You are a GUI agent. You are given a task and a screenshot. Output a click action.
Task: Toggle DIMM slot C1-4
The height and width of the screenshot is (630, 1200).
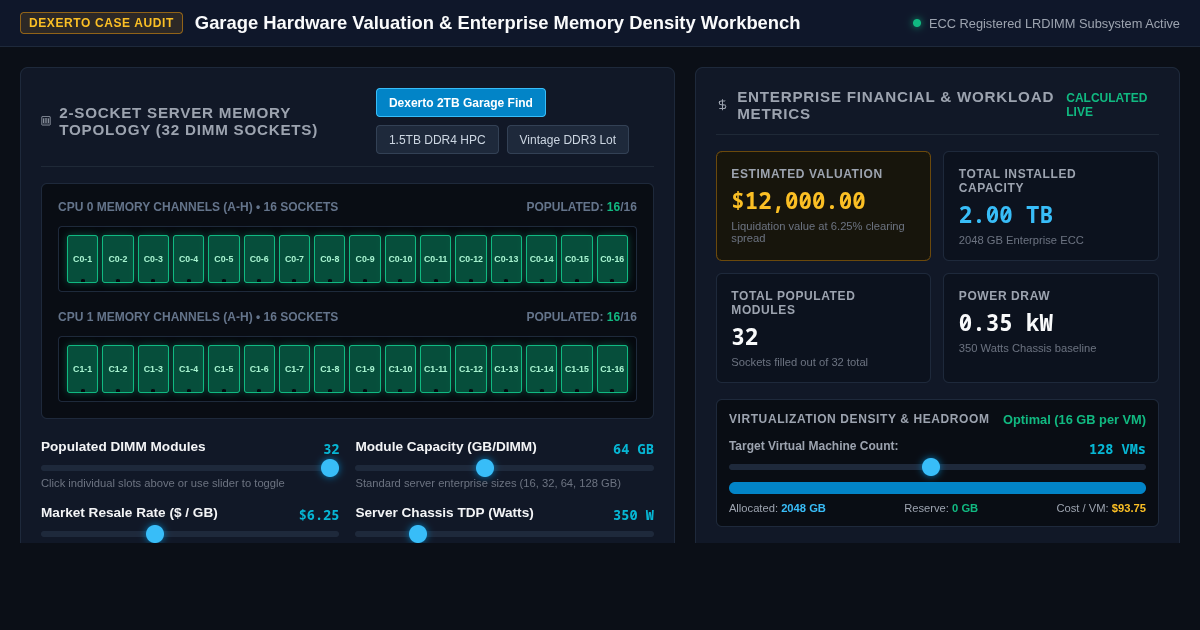point(188,369)
